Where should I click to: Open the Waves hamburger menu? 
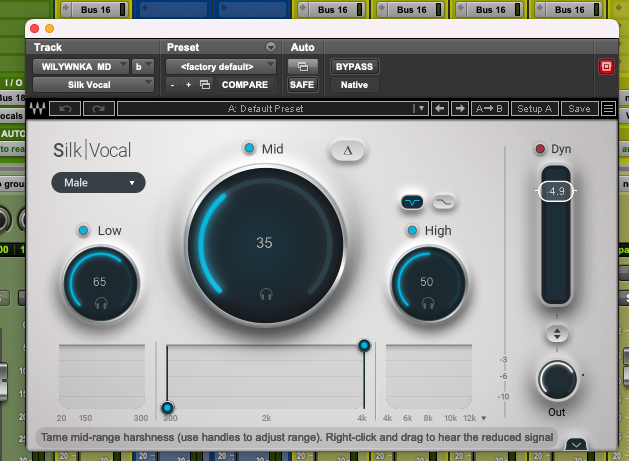[609, 109]
